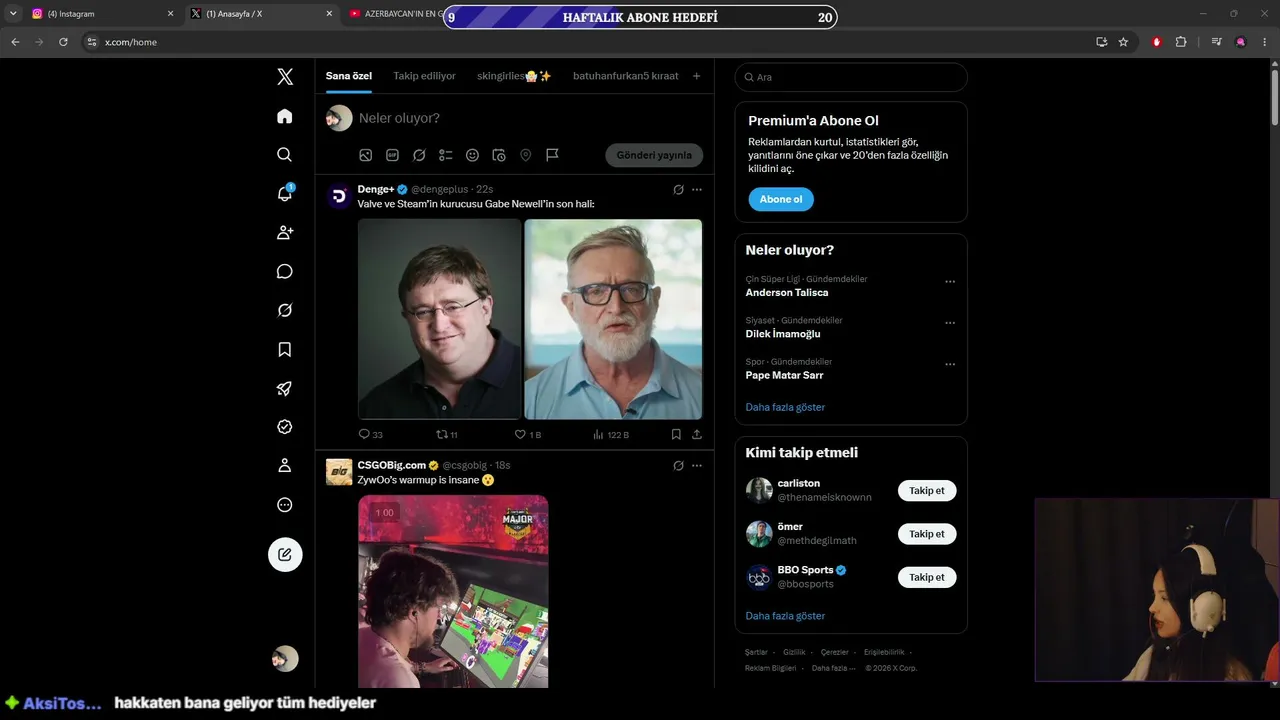1280x720 pixels.
Task: Tag a location in the new post
Action: [x=525, y=155]
